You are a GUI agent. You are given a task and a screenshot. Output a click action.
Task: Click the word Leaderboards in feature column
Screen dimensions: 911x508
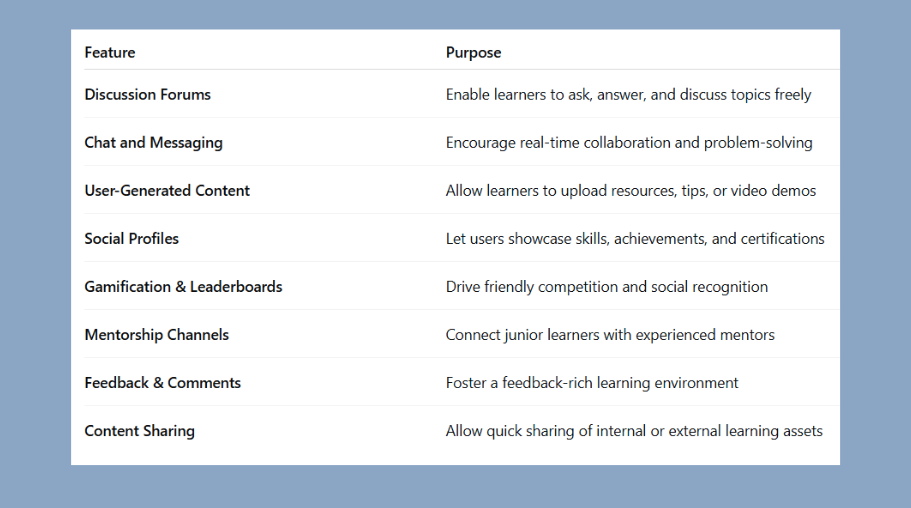236,287
